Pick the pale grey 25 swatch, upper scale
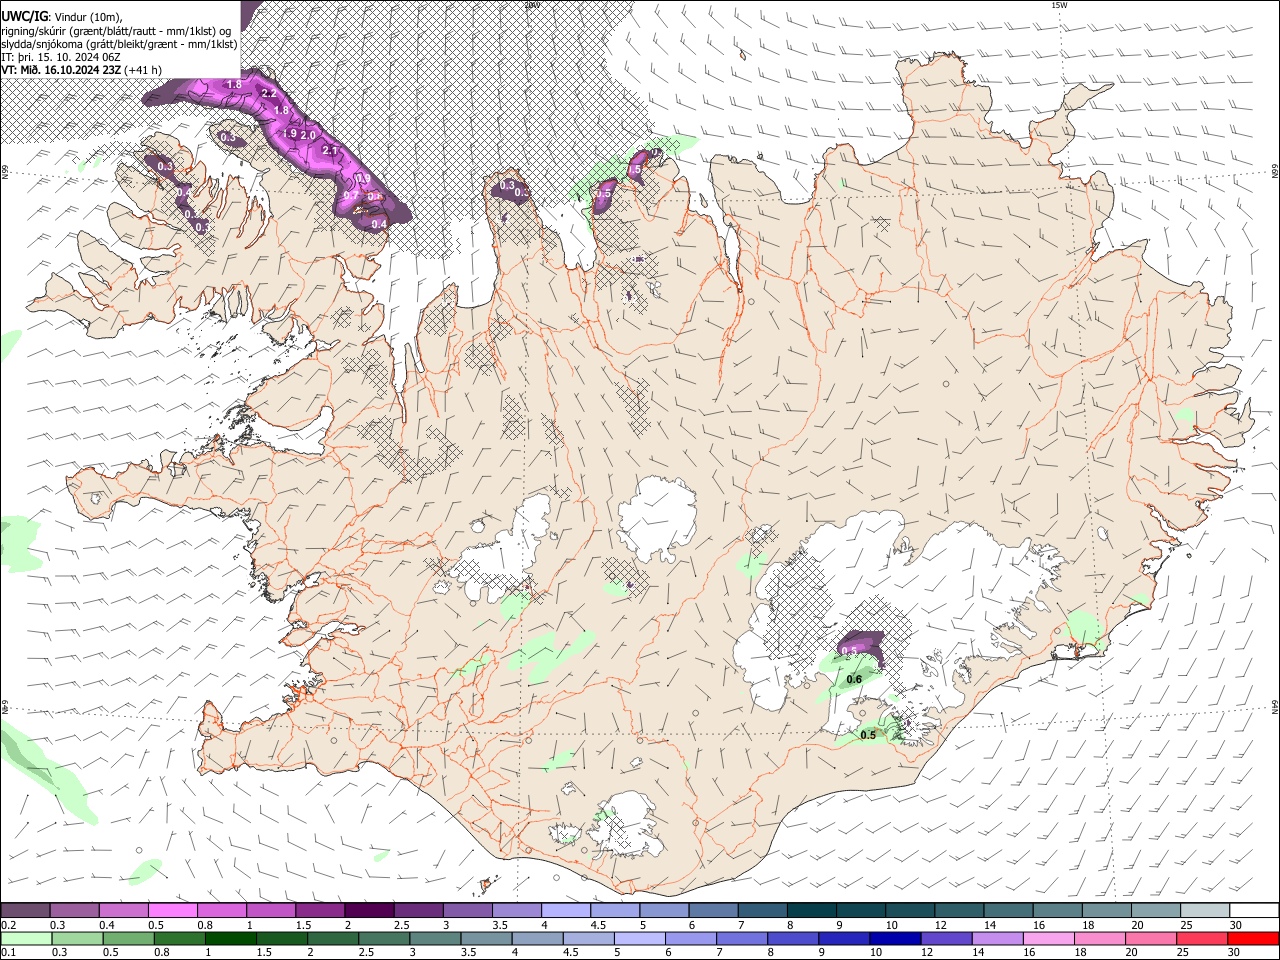Image resolution: width=1280 pixels, height=960 pixels. (1206, 910)
